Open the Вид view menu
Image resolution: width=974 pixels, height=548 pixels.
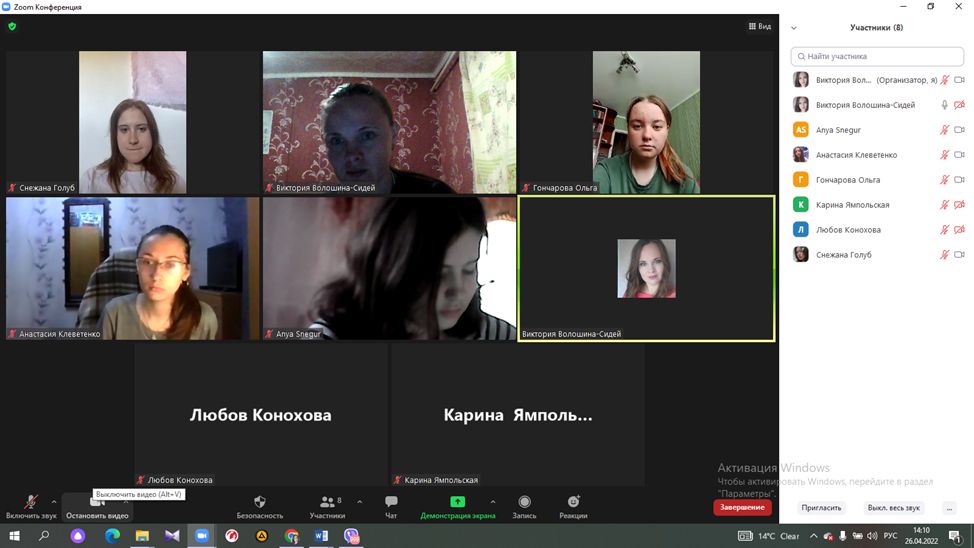[x=760, y=26]
